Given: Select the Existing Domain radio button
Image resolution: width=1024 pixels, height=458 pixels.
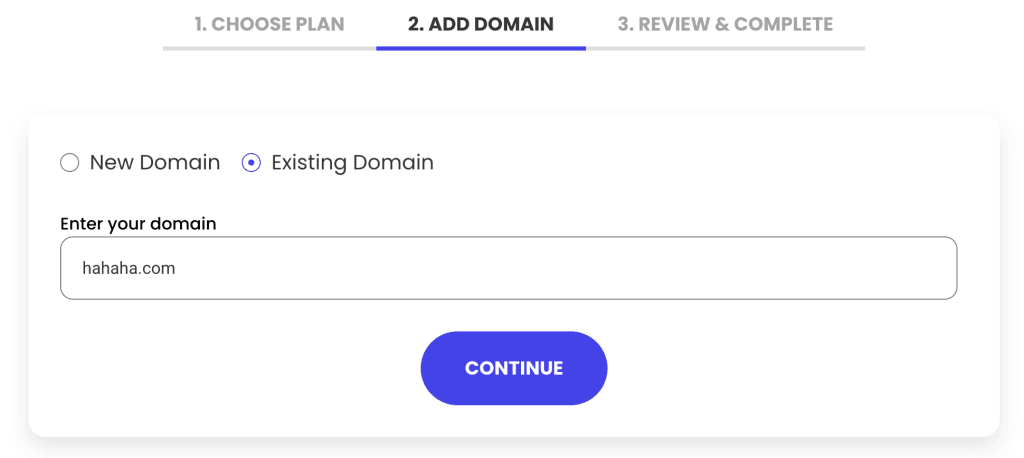Looking at the screenshot, I should click(251, 163).
